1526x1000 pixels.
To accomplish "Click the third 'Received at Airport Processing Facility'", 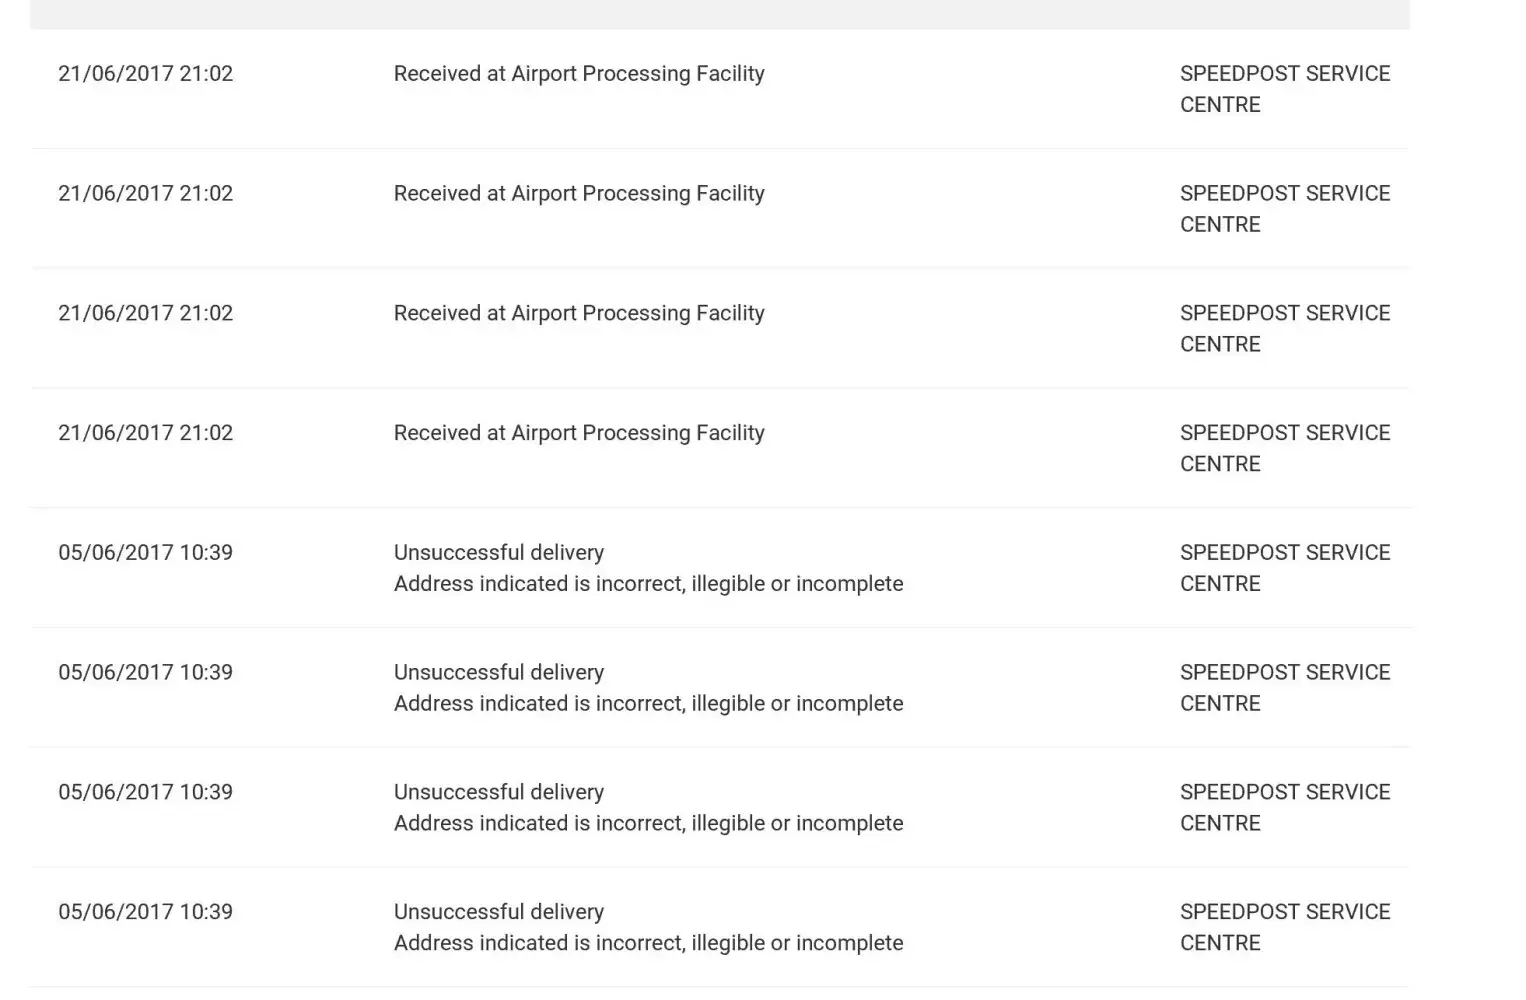I will [x=578, y=314].
